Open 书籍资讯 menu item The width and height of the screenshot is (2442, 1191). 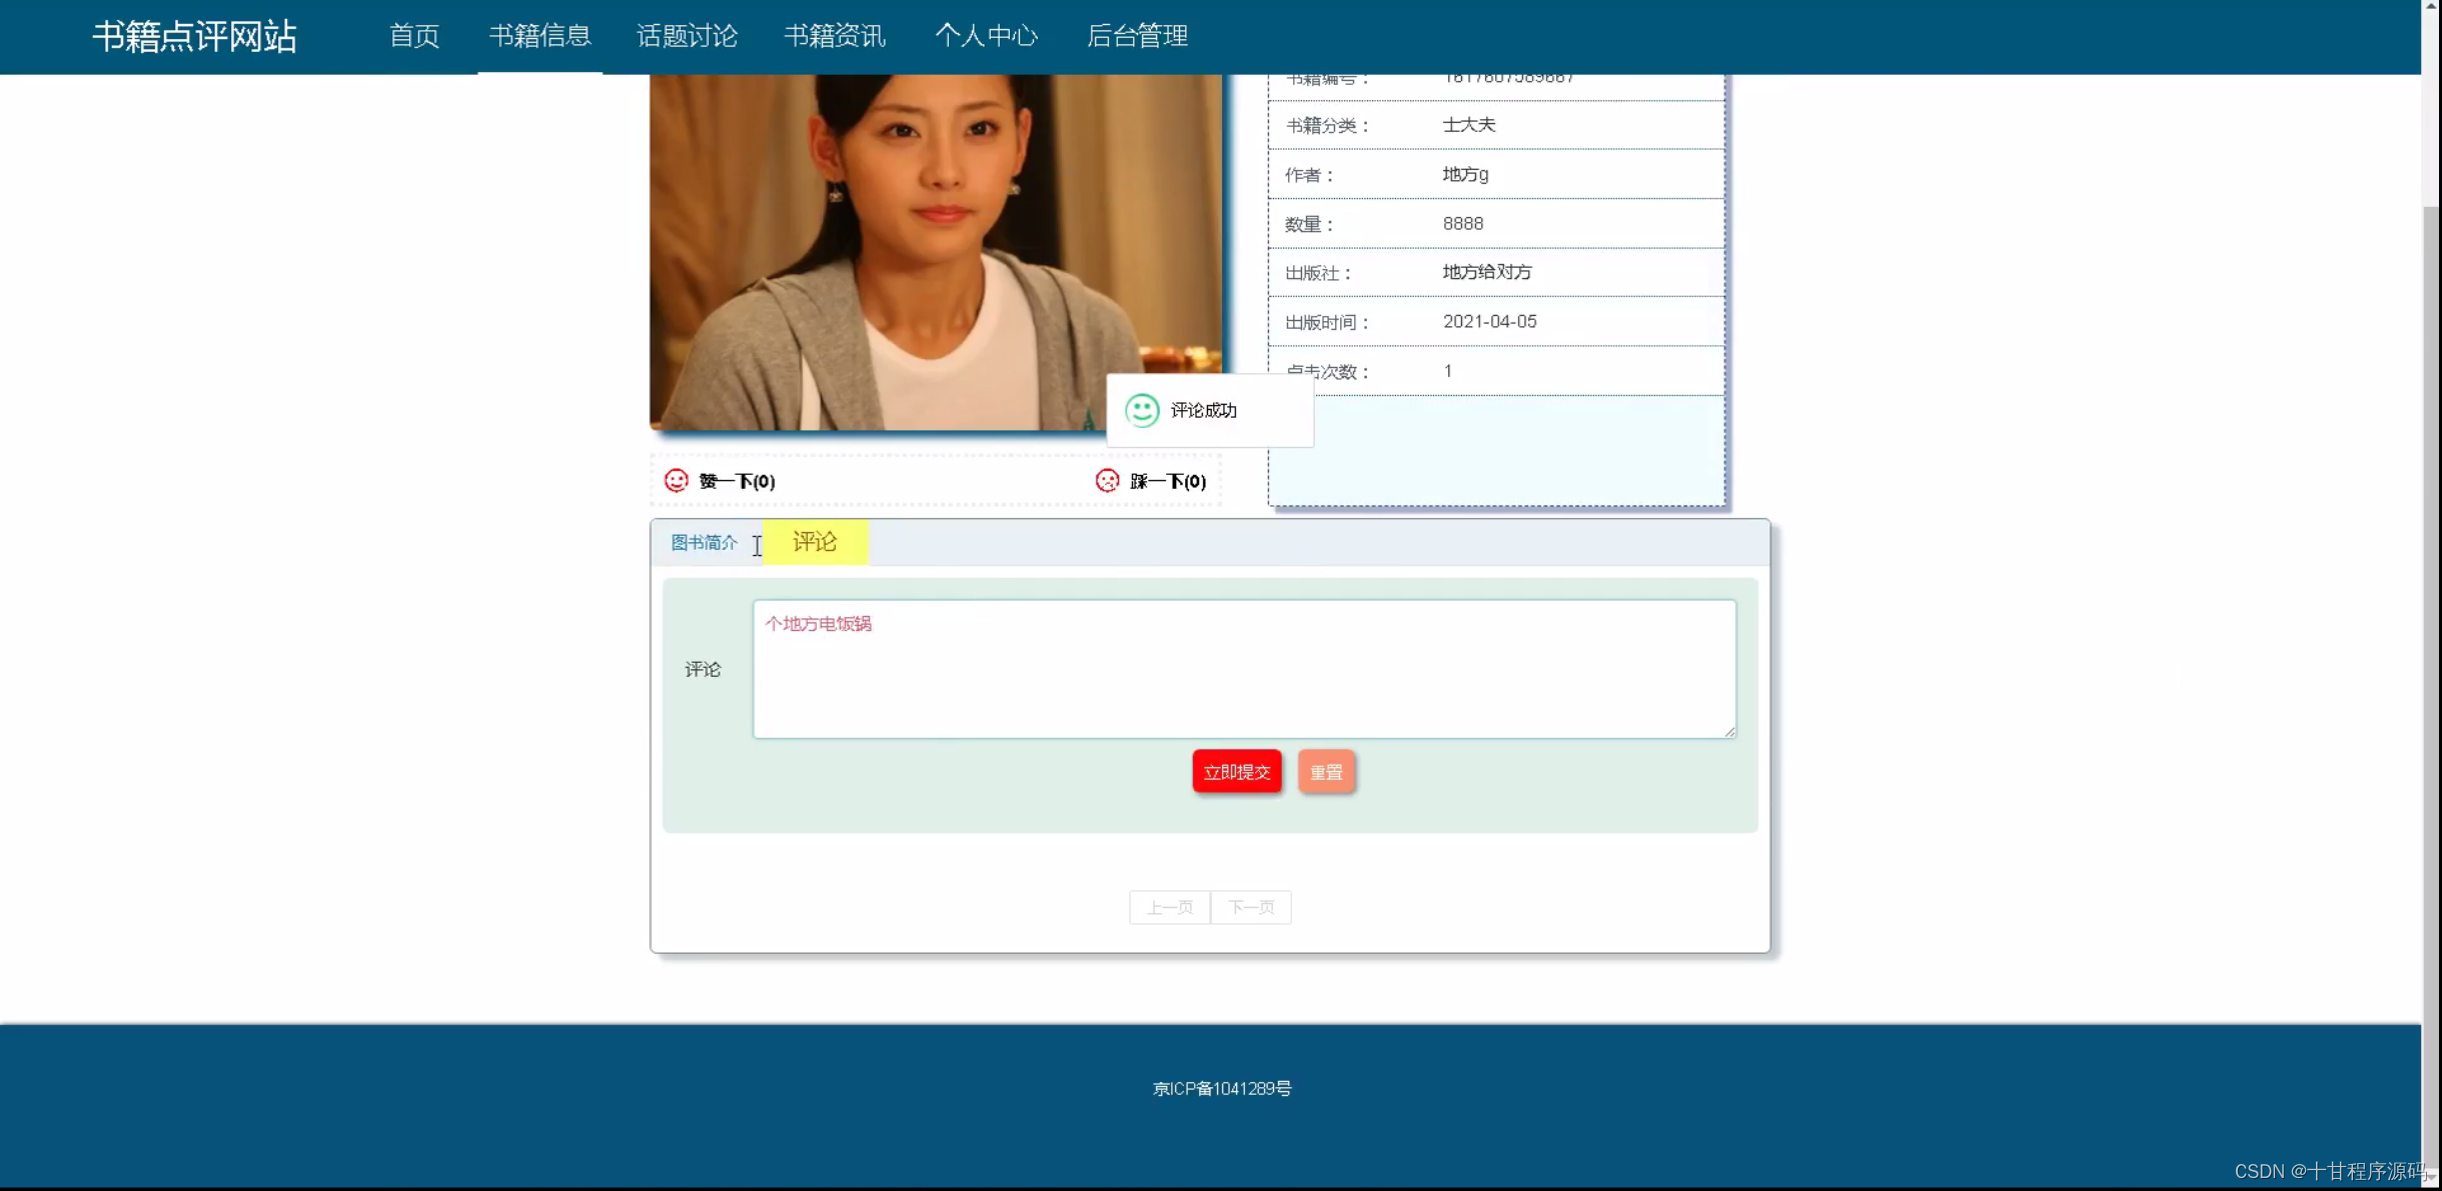point(835,36)
